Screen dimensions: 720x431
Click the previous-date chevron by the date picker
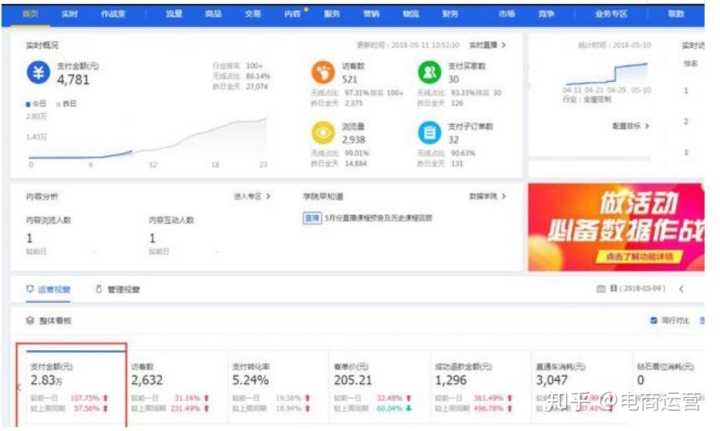click(681, 289)
